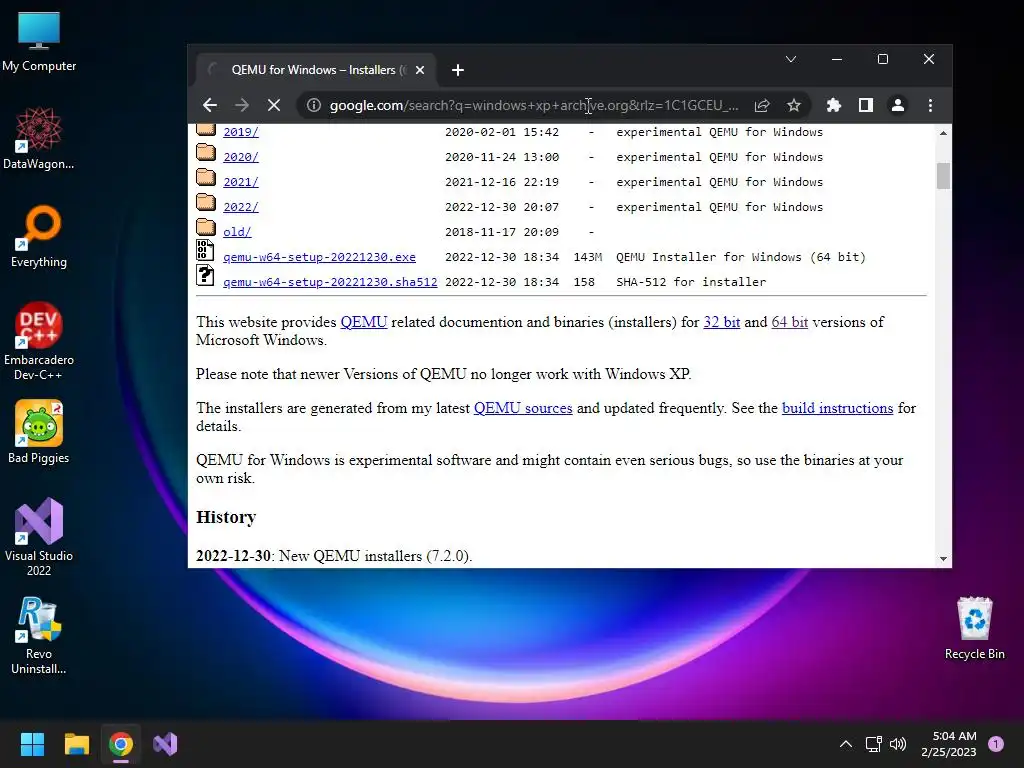
Task: Open the volume speaker tray icon
Action: 898,744
